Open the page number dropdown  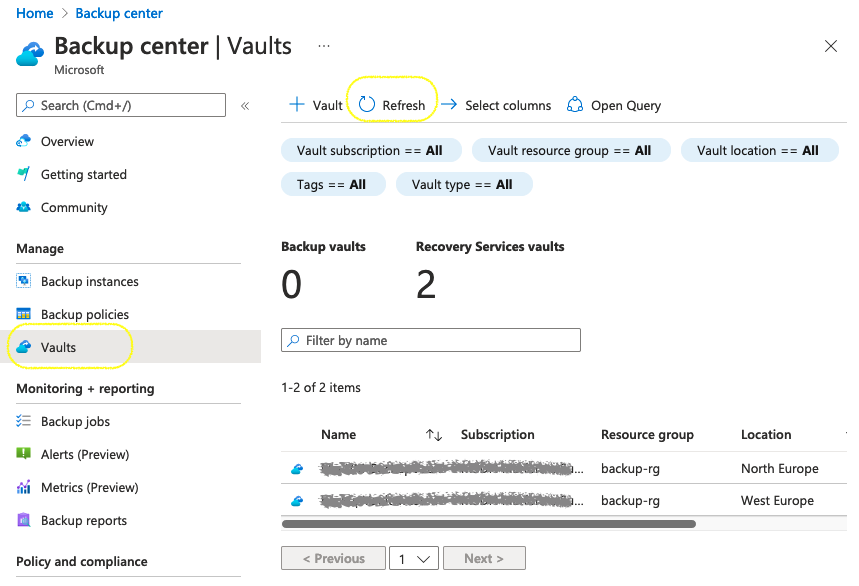pyautogui.click(x=414, y=558)
